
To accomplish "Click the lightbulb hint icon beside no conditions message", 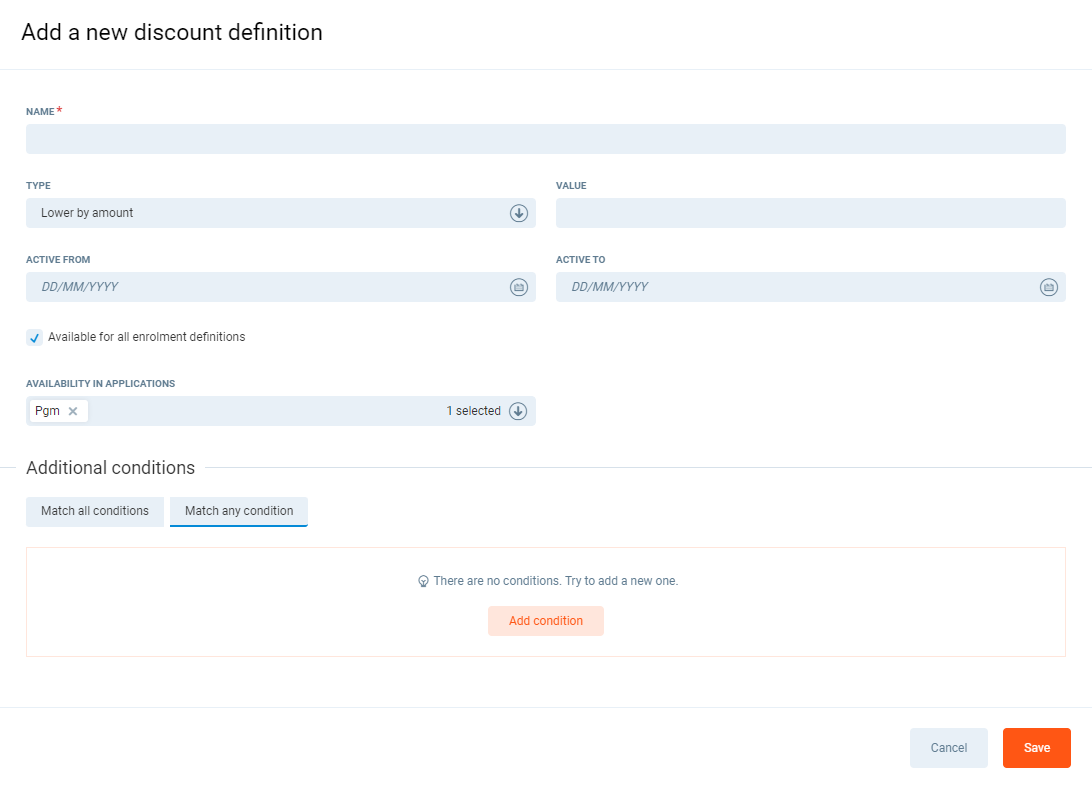I will (x=423, y=581).
